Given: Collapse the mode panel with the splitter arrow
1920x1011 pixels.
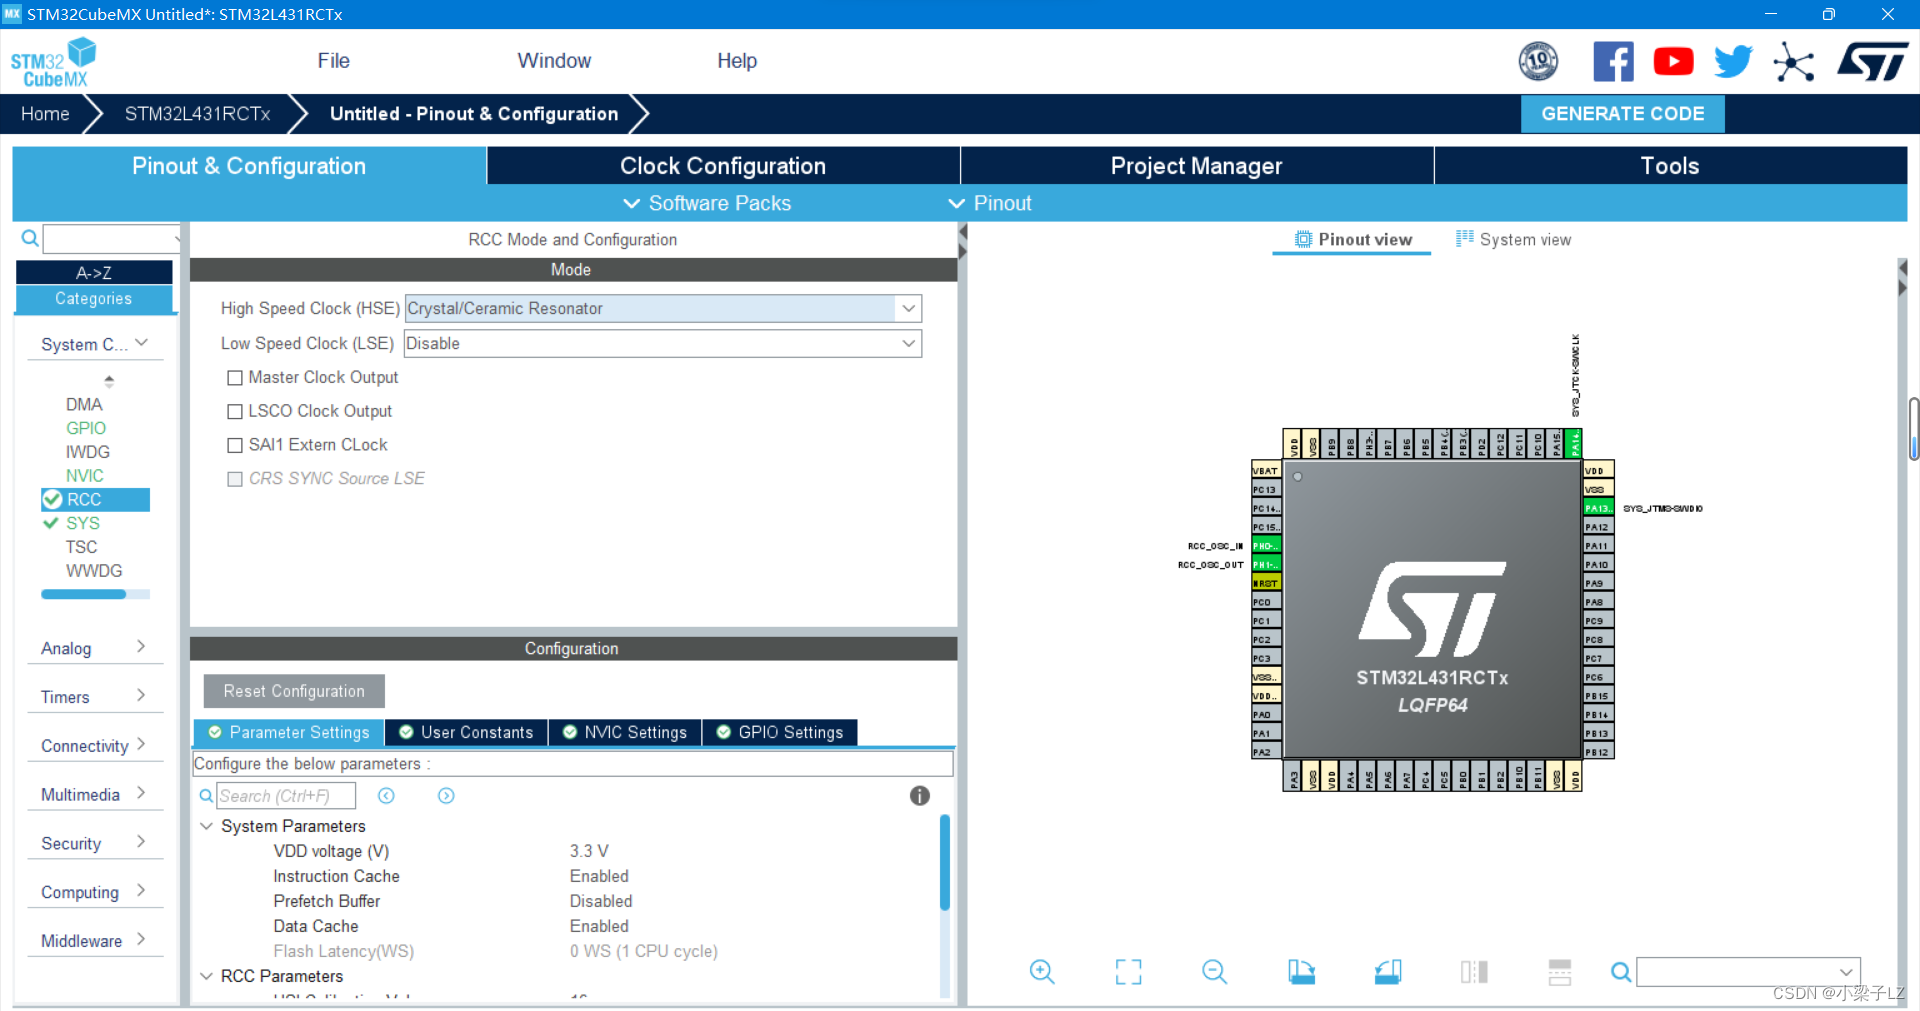Looking at the screenshot, I should (963, 232).
